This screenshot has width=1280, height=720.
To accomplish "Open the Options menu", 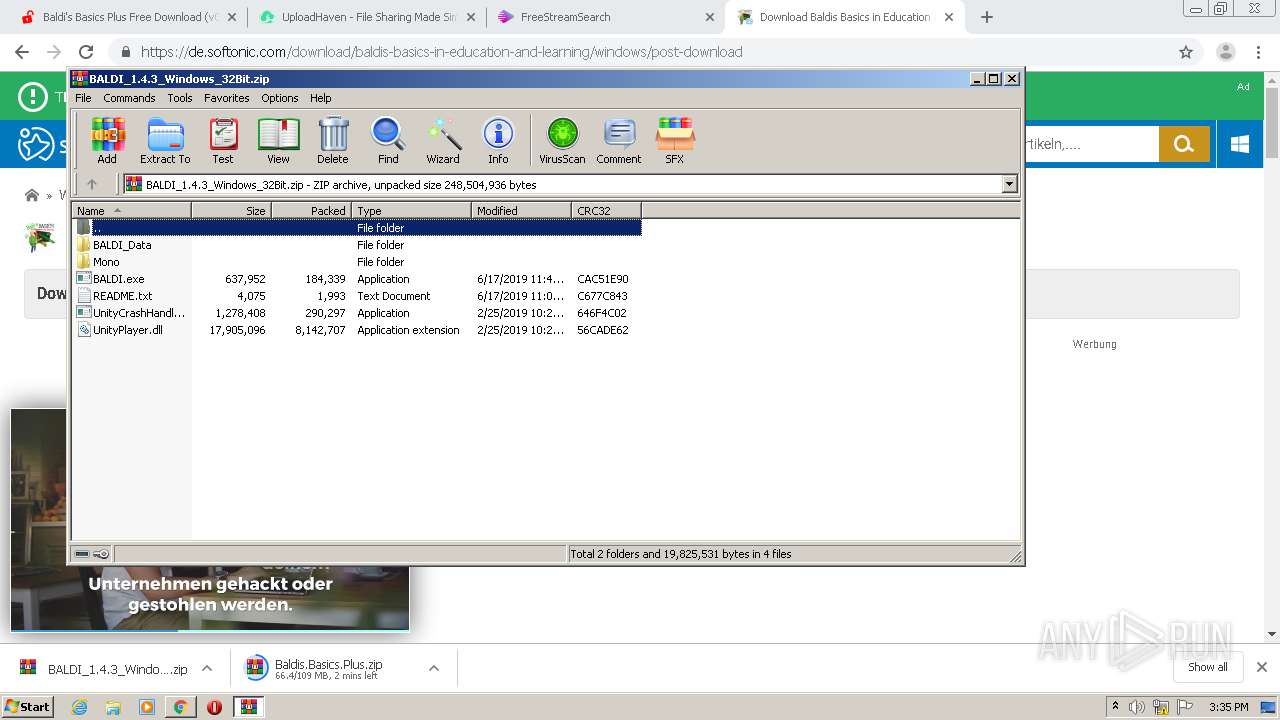I will click(x=280, y=98).
